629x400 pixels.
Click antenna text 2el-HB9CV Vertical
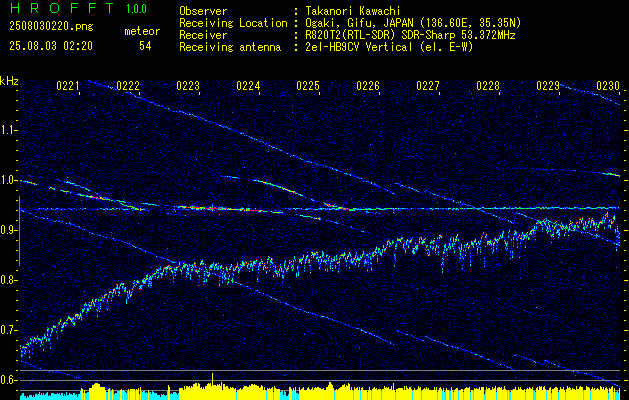[x=359, y=47]
